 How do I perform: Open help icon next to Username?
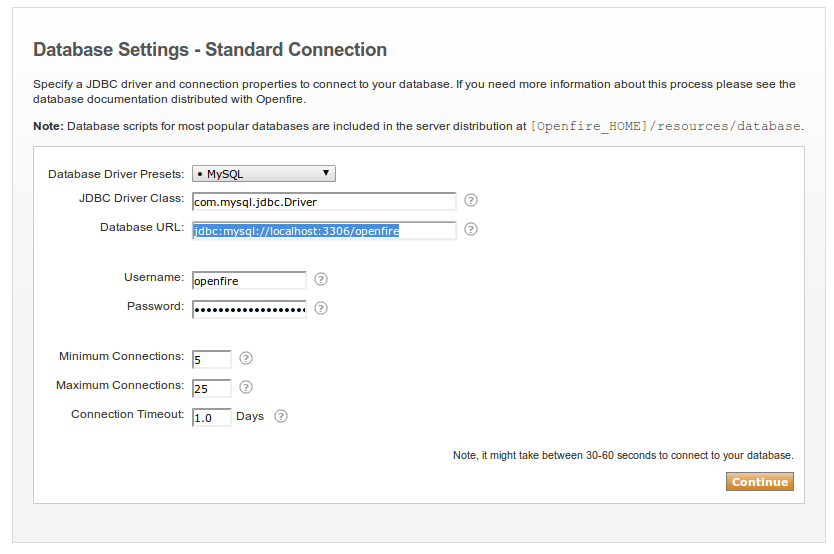pos(321,279)
